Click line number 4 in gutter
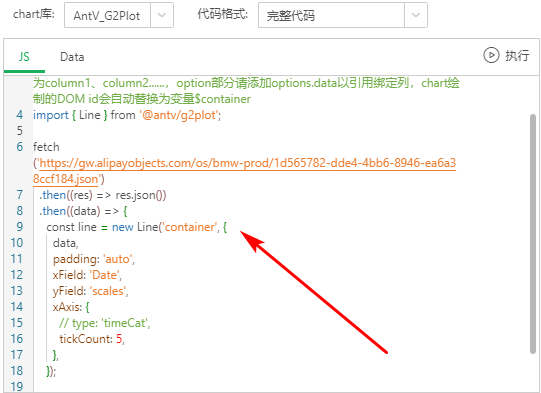The height and width of the screenshot is (393, 541). (x=20, y=115)
